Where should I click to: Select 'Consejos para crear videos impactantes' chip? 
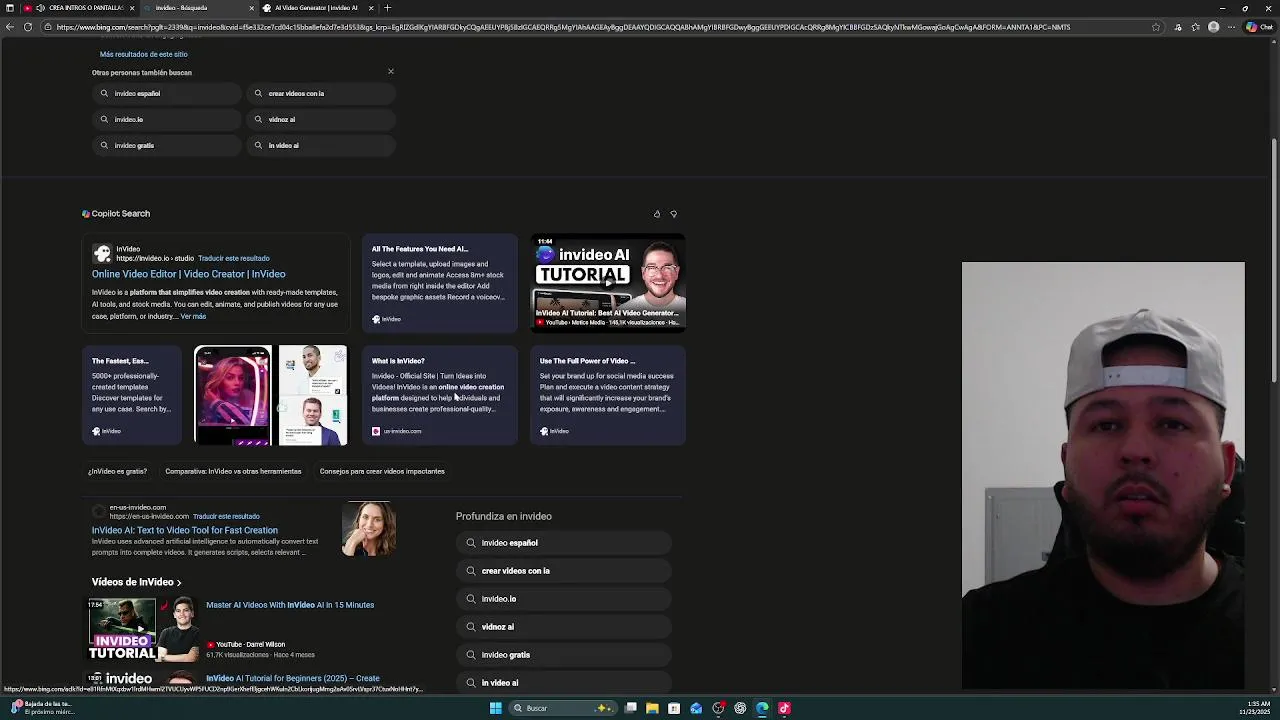coord(382,471)
